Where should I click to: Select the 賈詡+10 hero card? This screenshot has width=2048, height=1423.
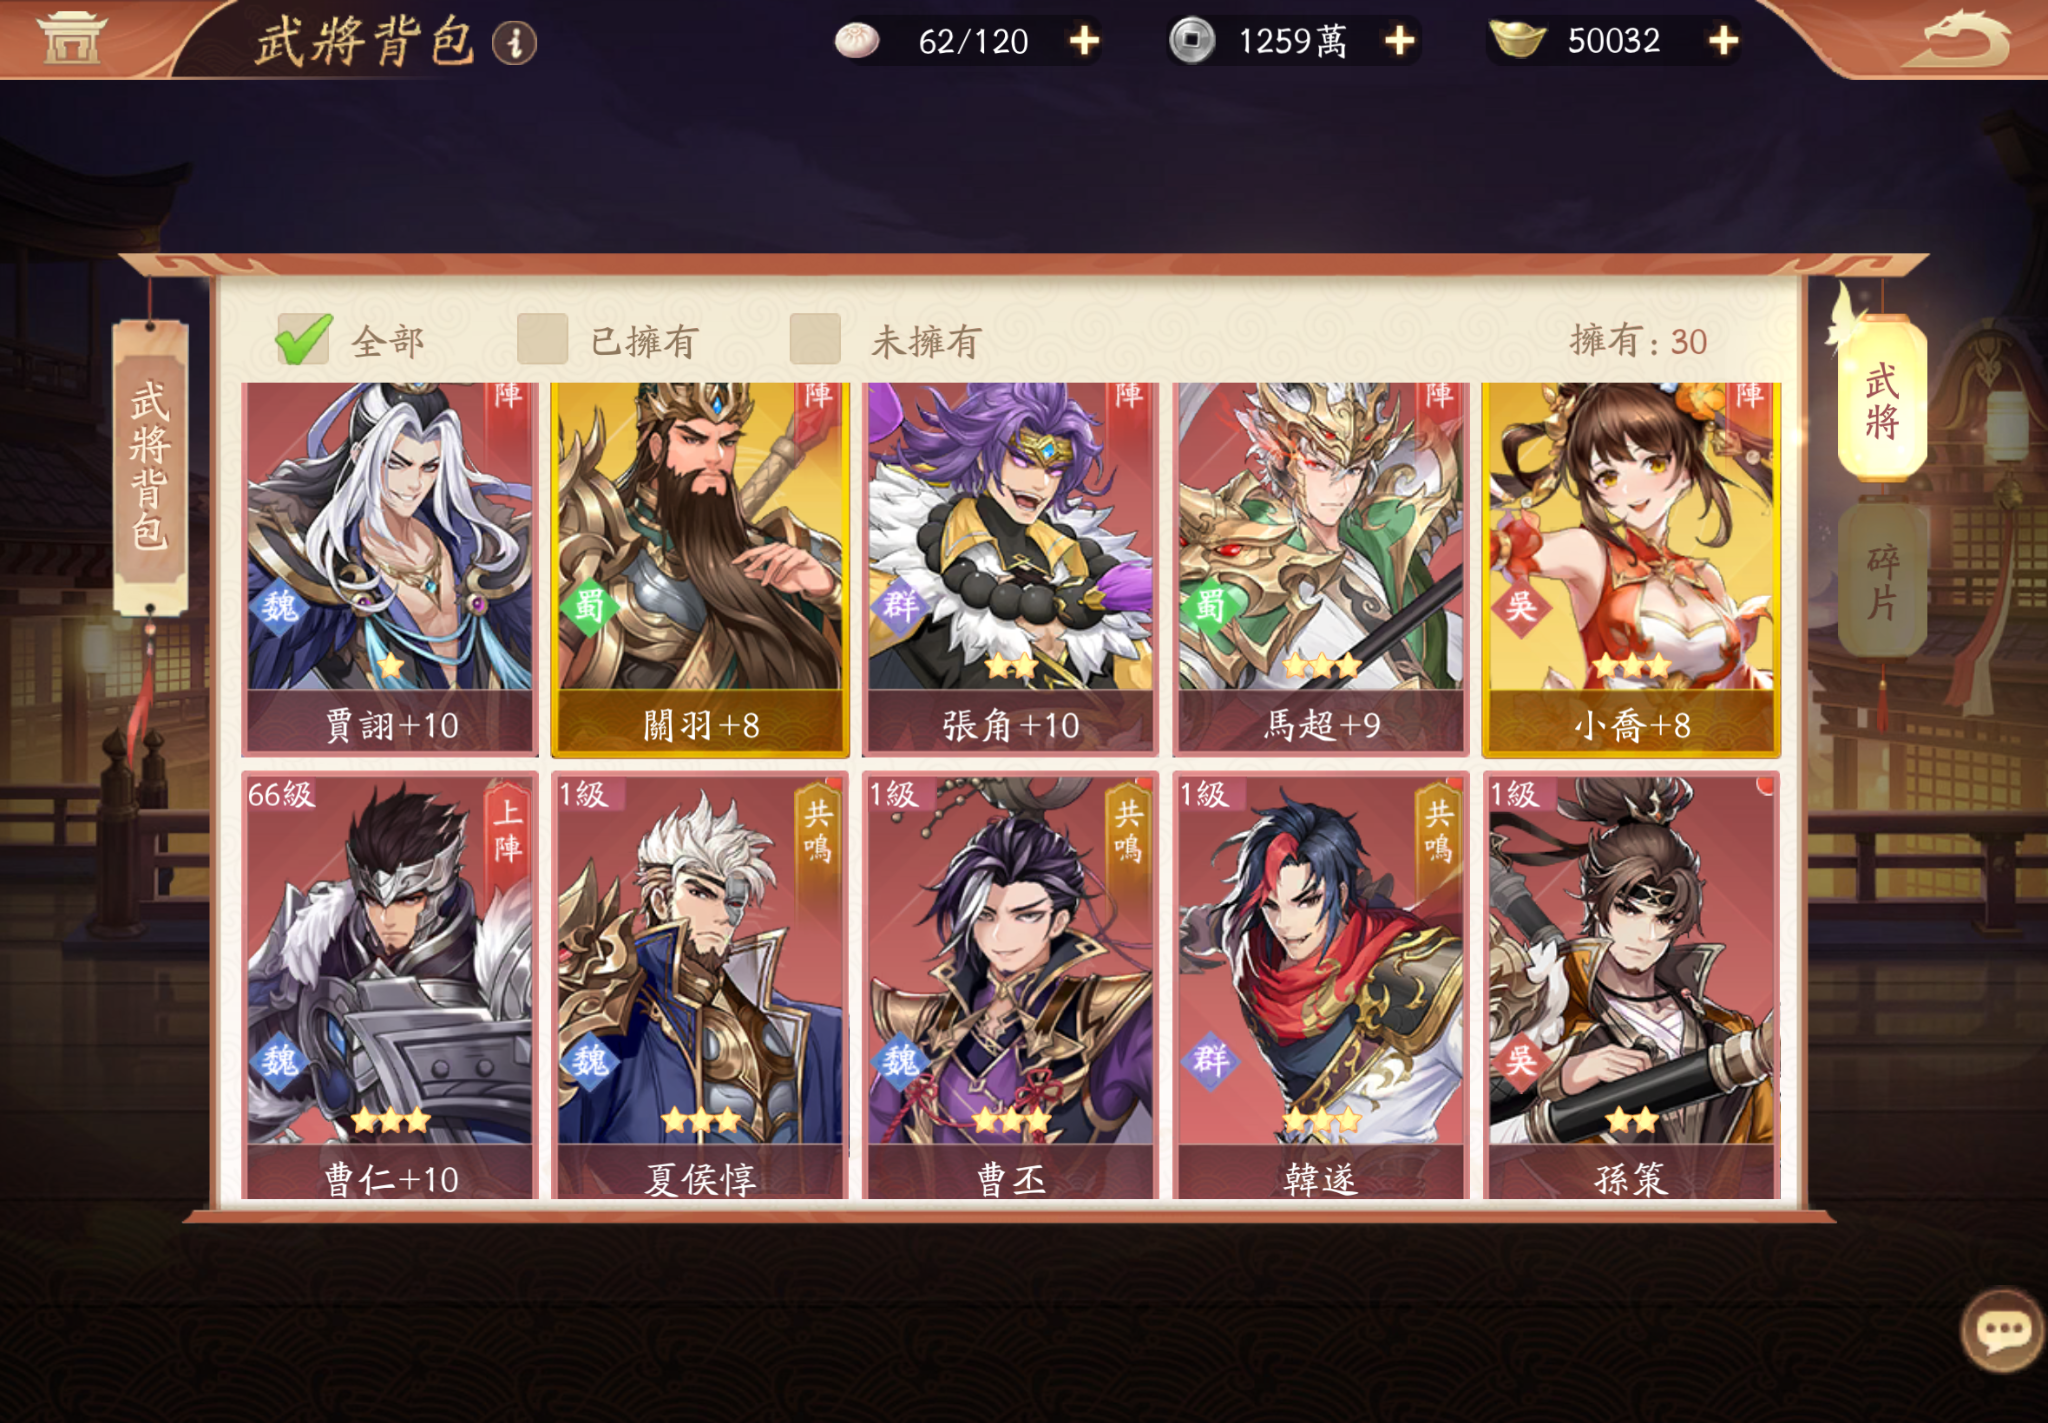tap(390, 568)
